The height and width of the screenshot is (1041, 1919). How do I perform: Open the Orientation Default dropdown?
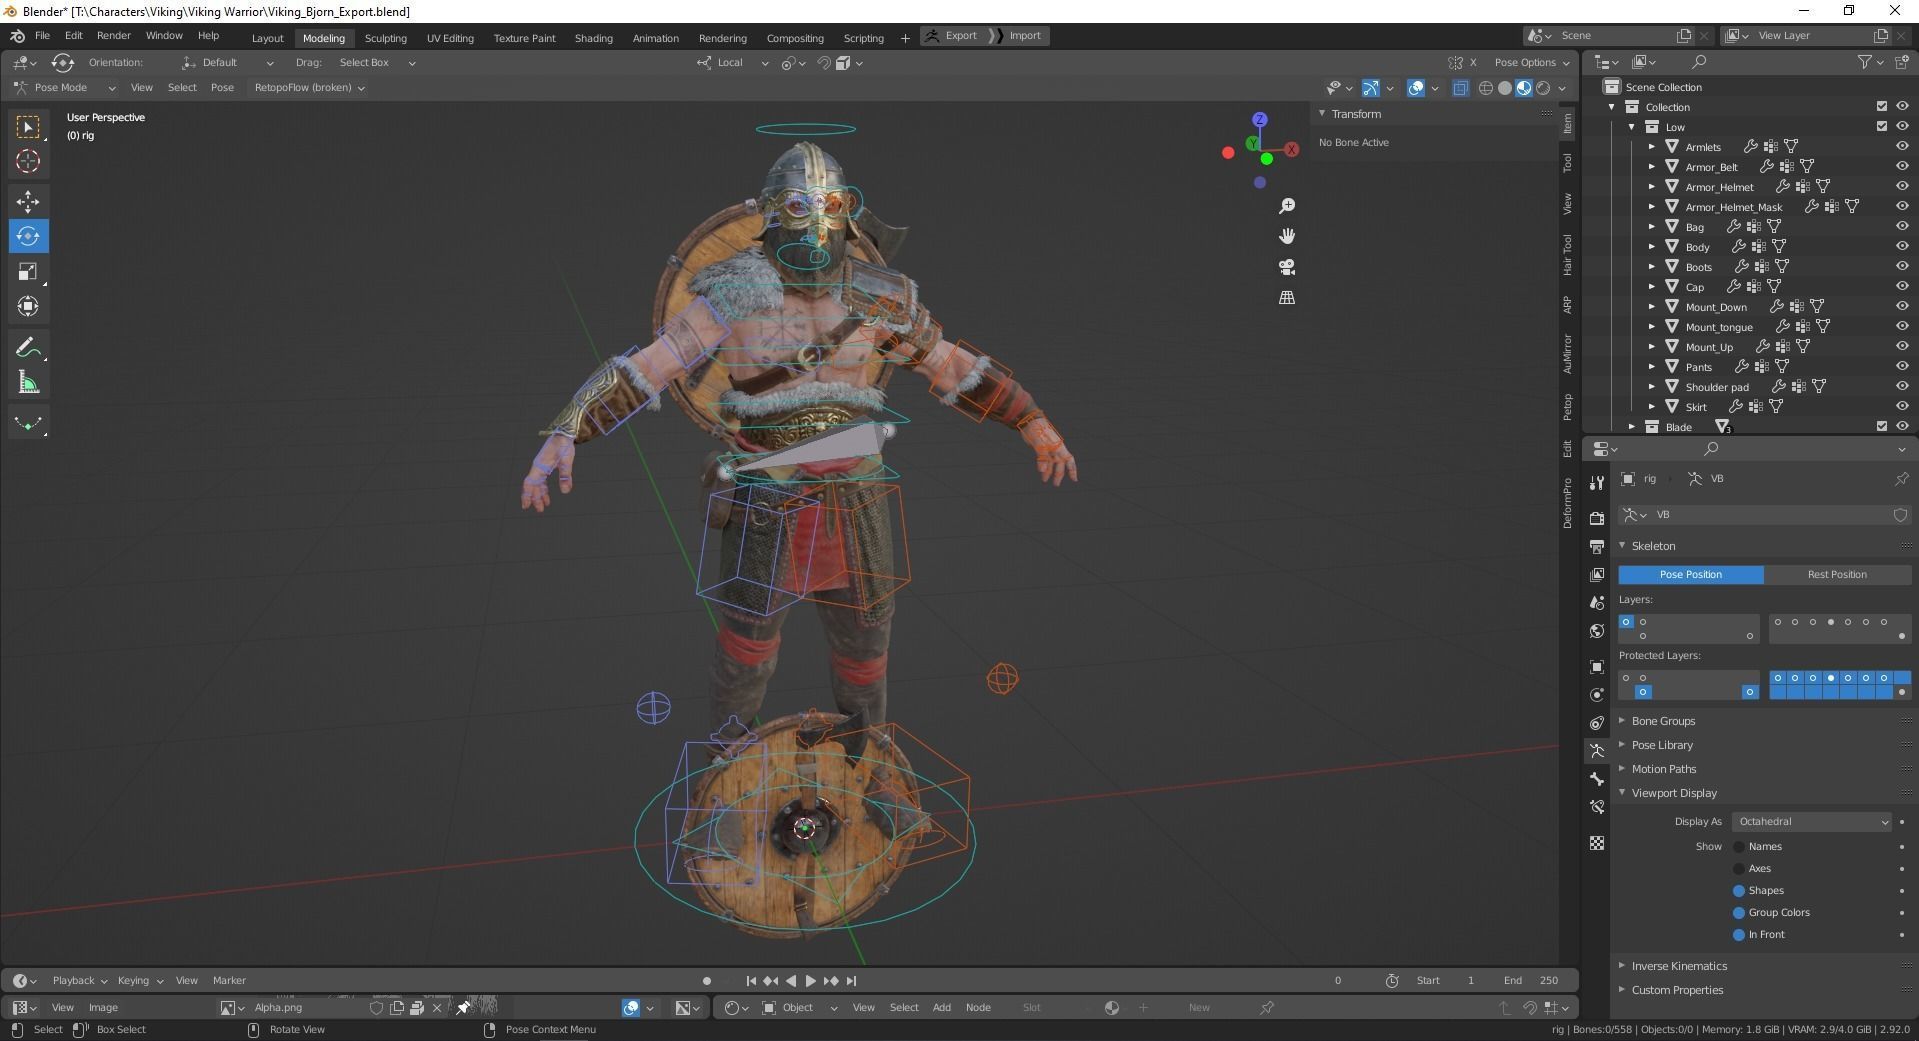(228, 63)
